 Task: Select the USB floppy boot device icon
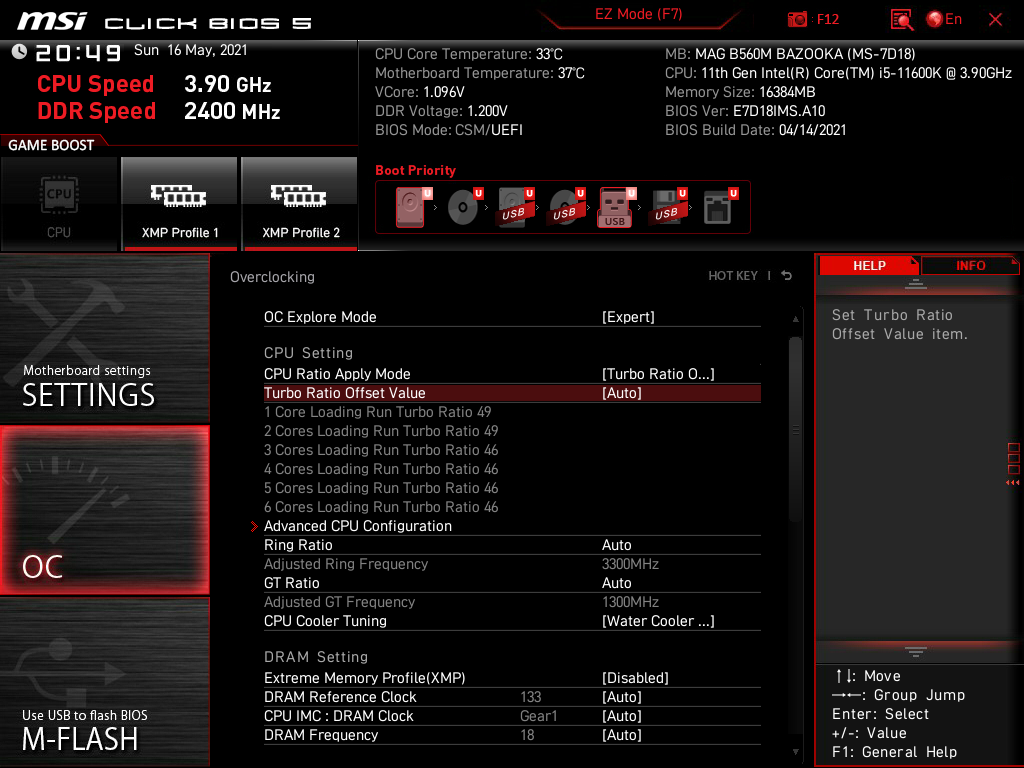coord(669,207)
